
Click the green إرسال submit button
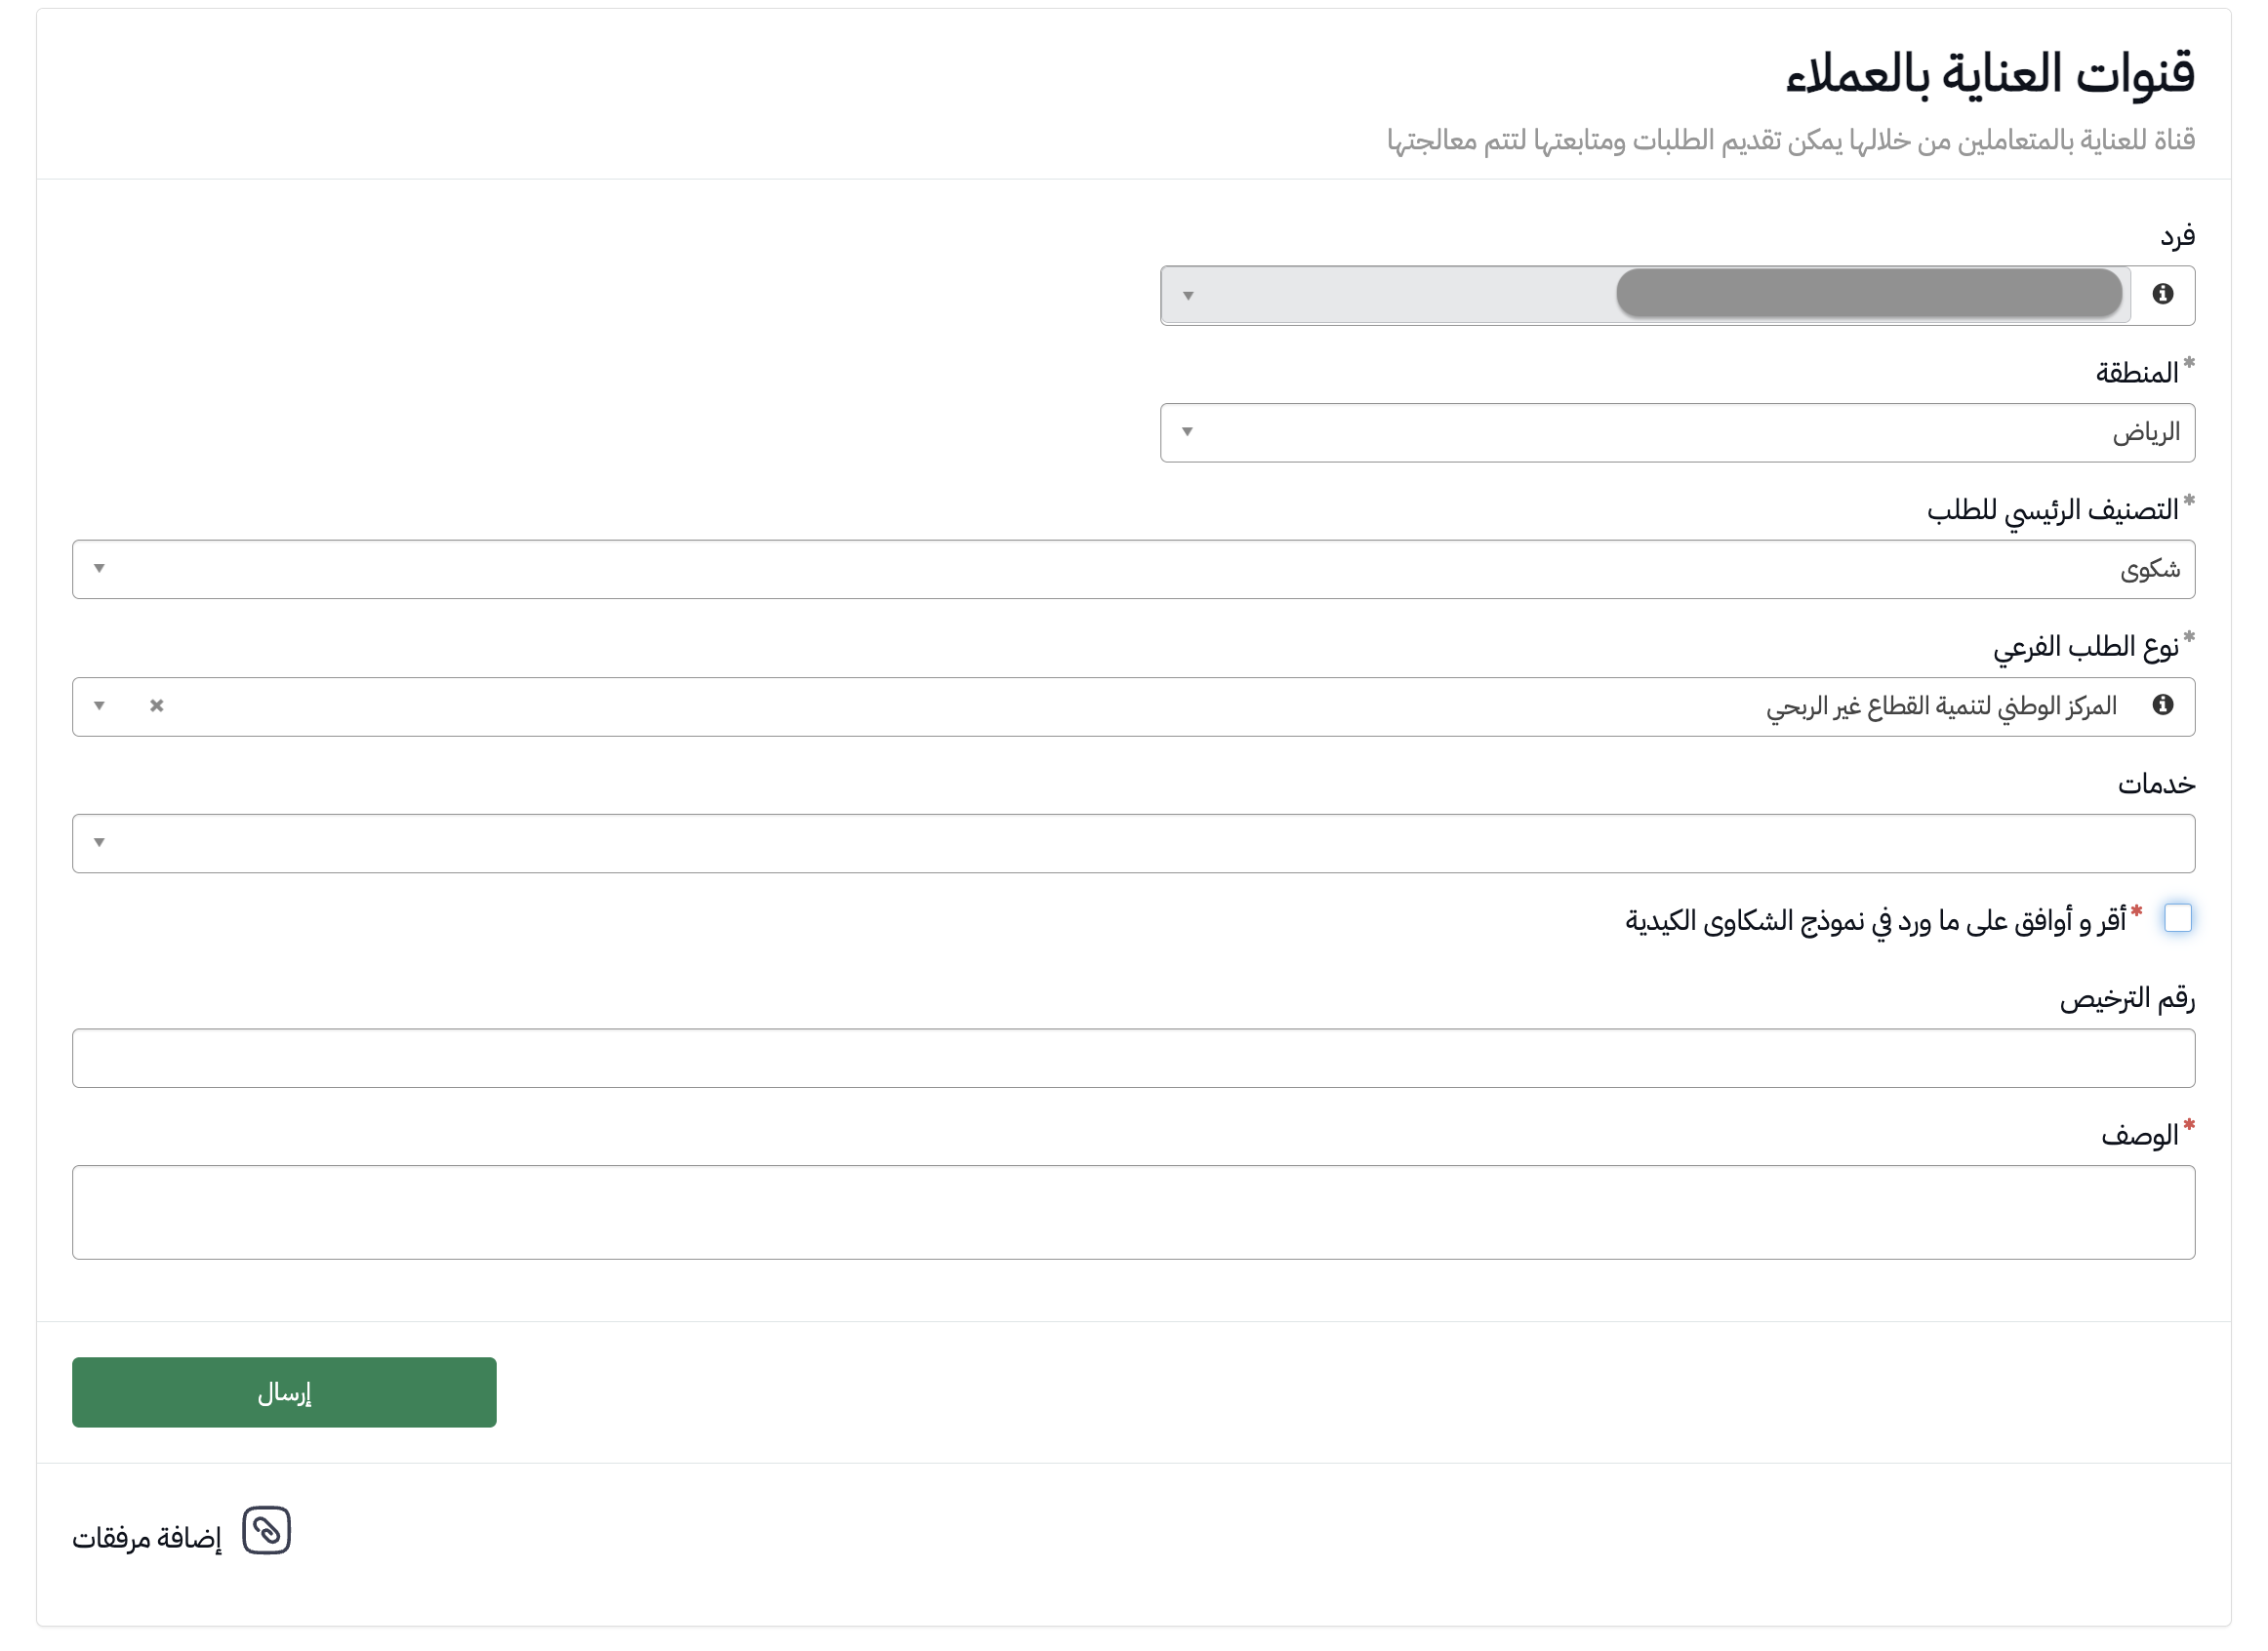pyautogui.click(x=283, y=1392)
